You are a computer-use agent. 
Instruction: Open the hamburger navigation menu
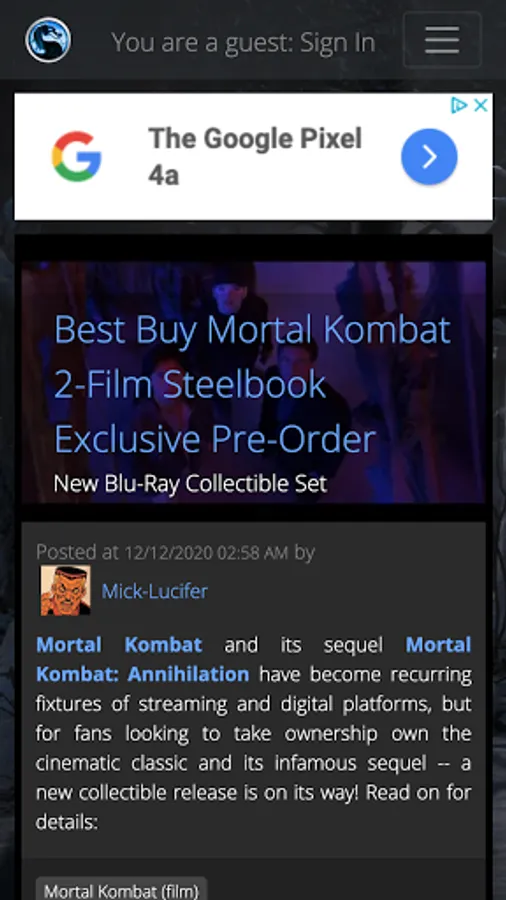coord(442,40)
